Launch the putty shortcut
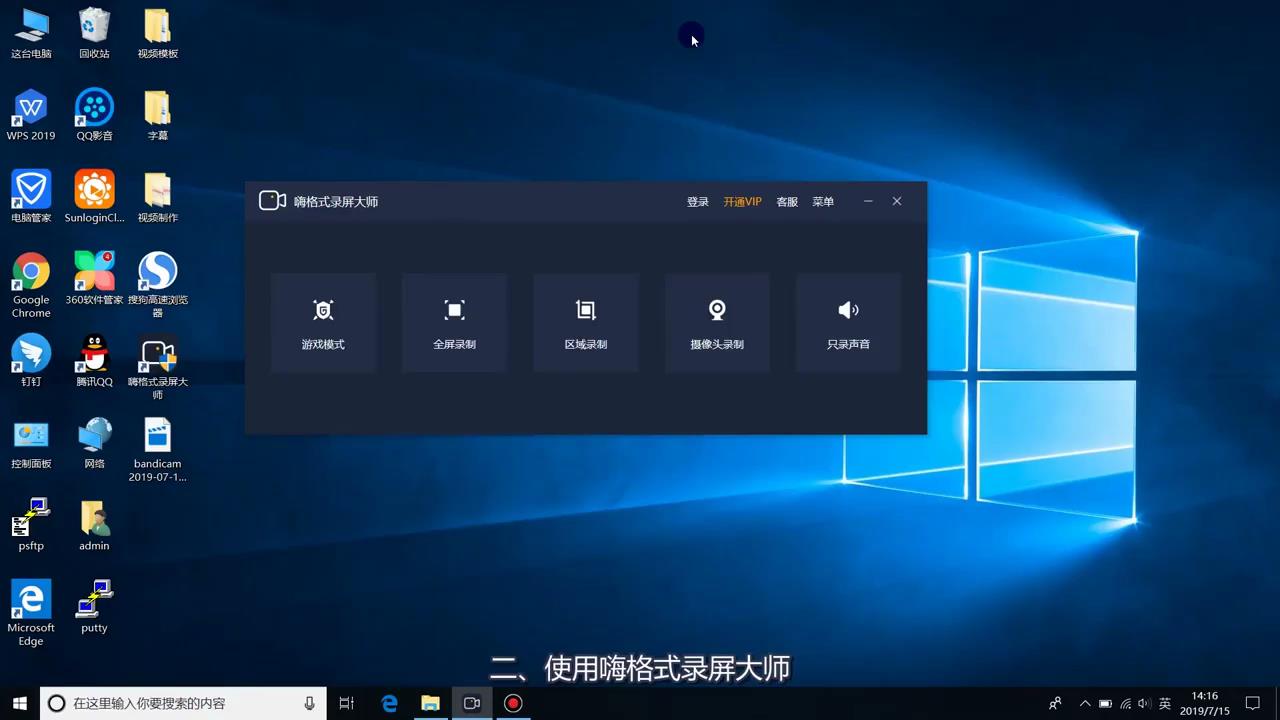Image resolution: width=1280 pixels, height=720 pixels. point(94,607)
